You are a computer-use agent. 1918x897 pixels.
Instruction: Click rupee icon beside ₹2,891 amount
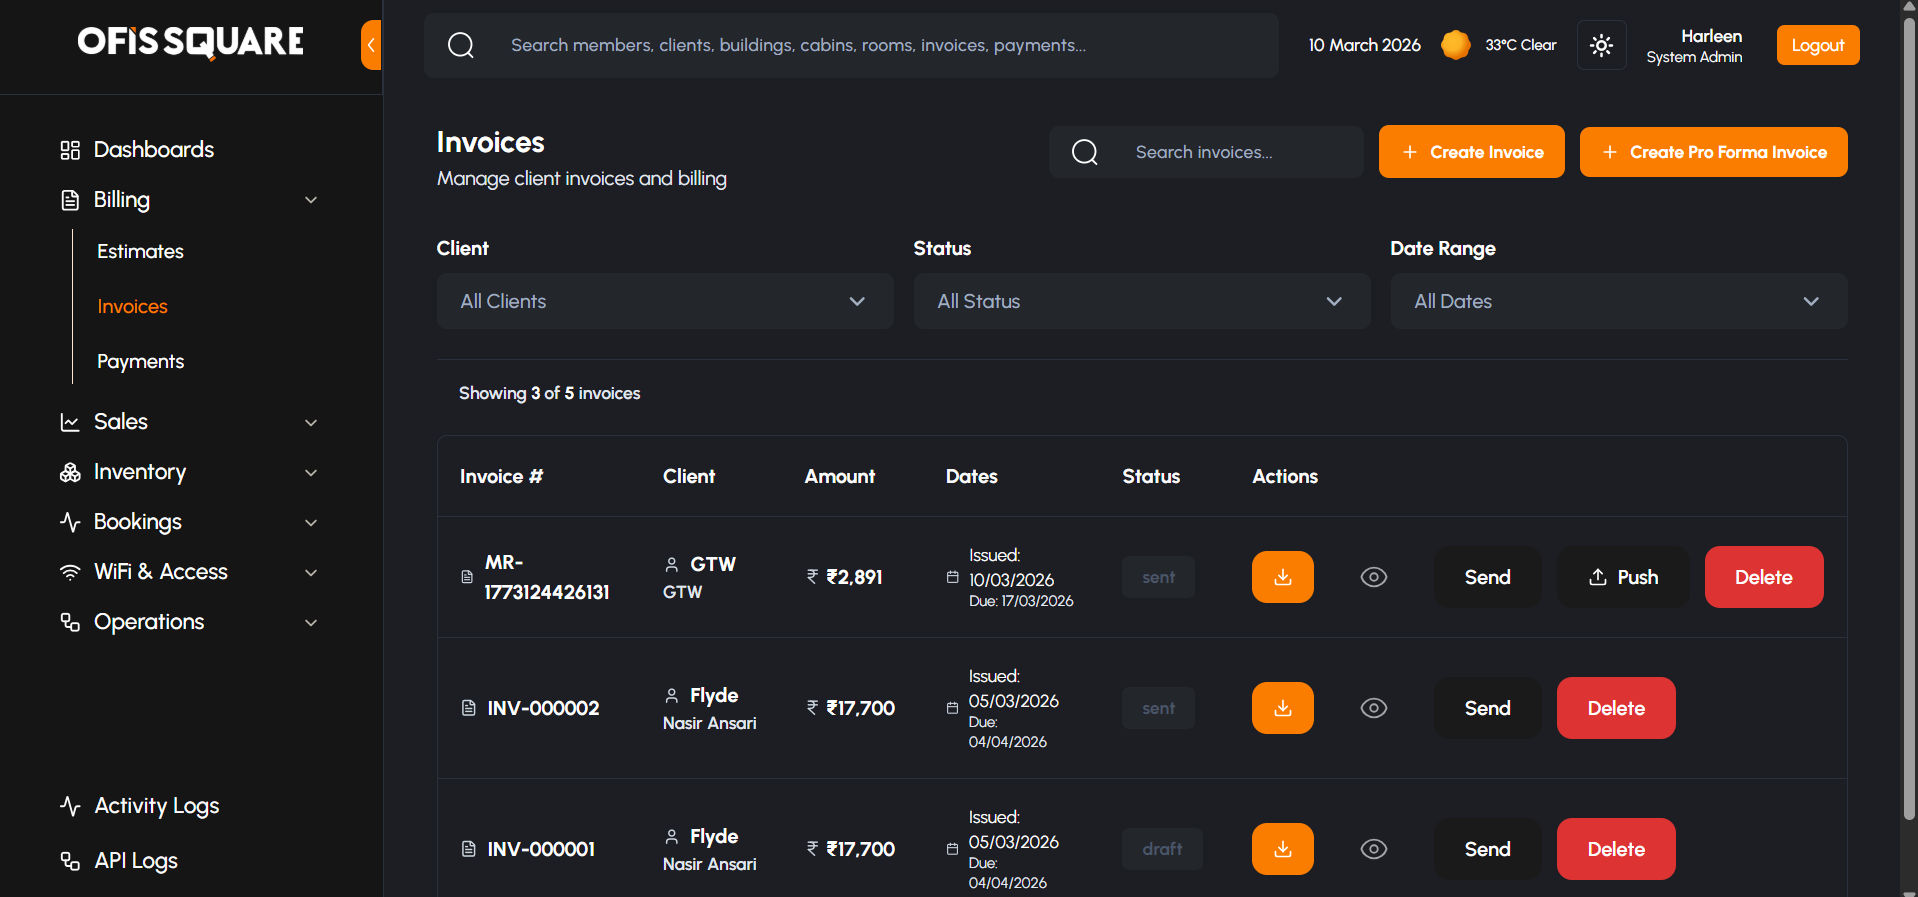pos(812,576)
